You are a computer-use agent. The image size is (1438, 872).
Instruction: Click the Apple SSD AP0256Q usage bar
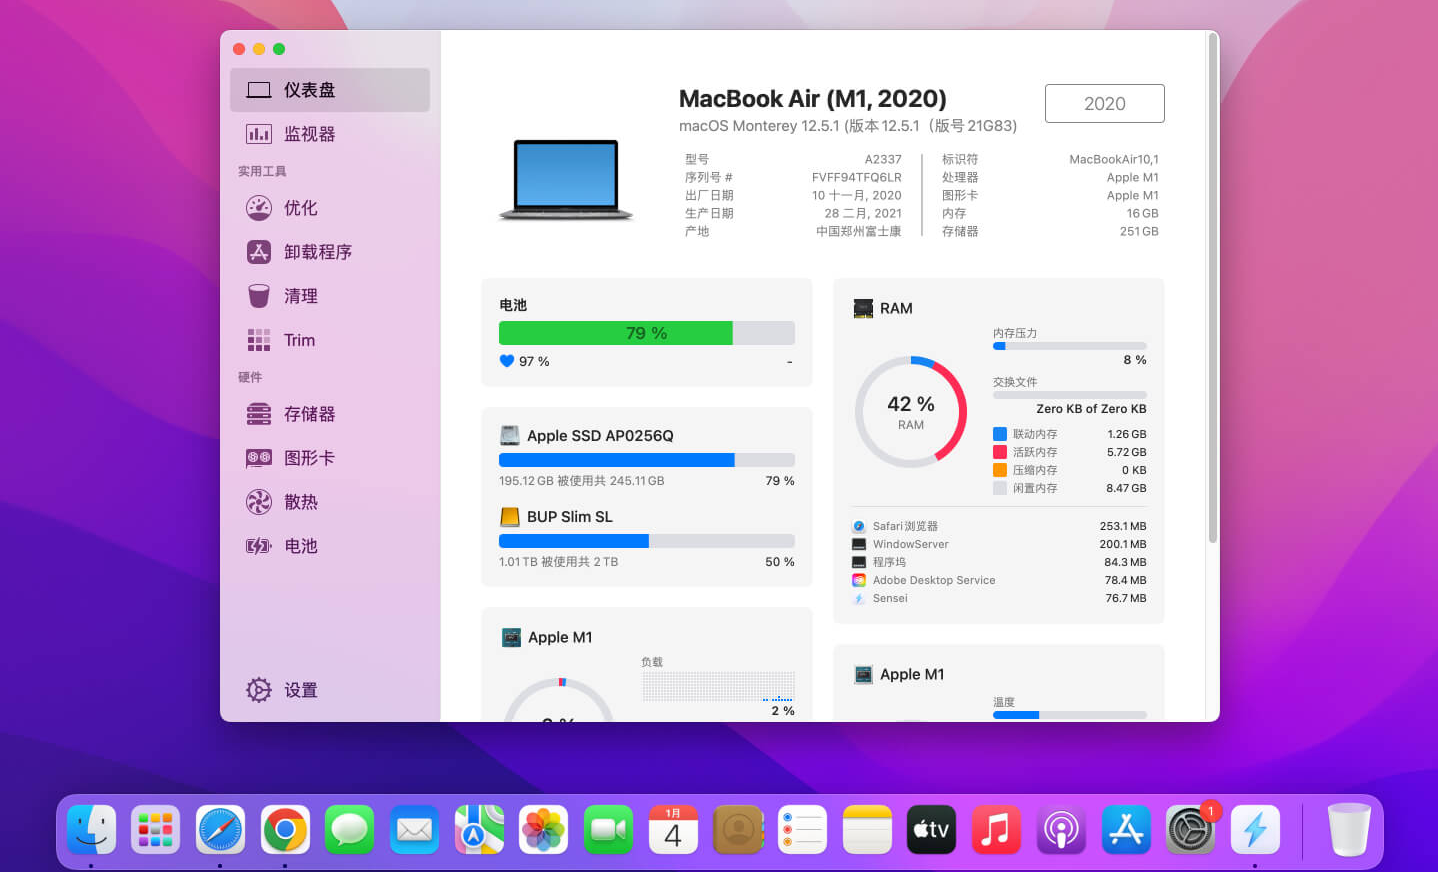[x=646, y=460]
